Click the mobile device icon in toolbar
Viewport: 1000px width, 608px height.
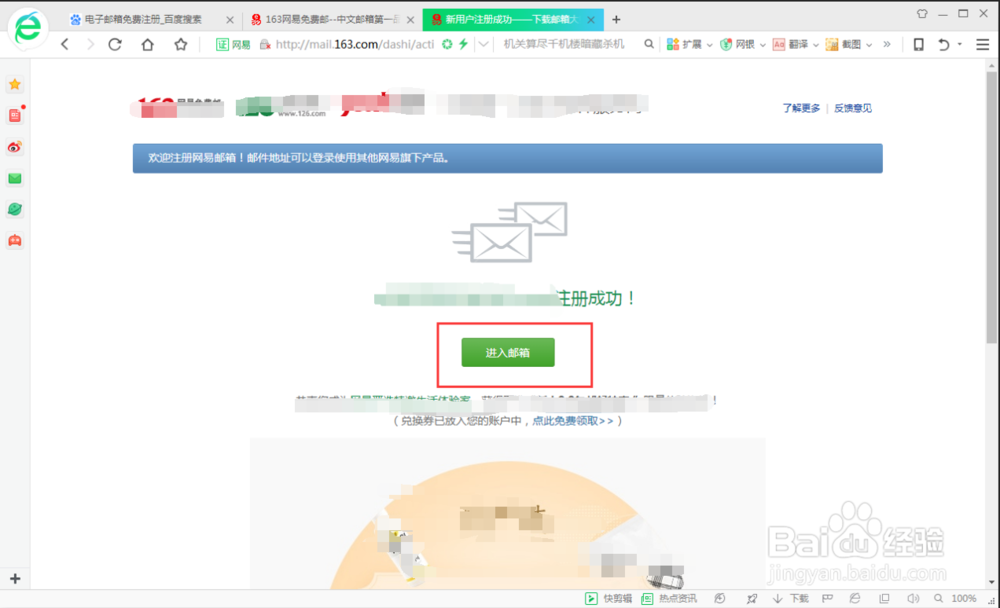click(x=918, y=44)
